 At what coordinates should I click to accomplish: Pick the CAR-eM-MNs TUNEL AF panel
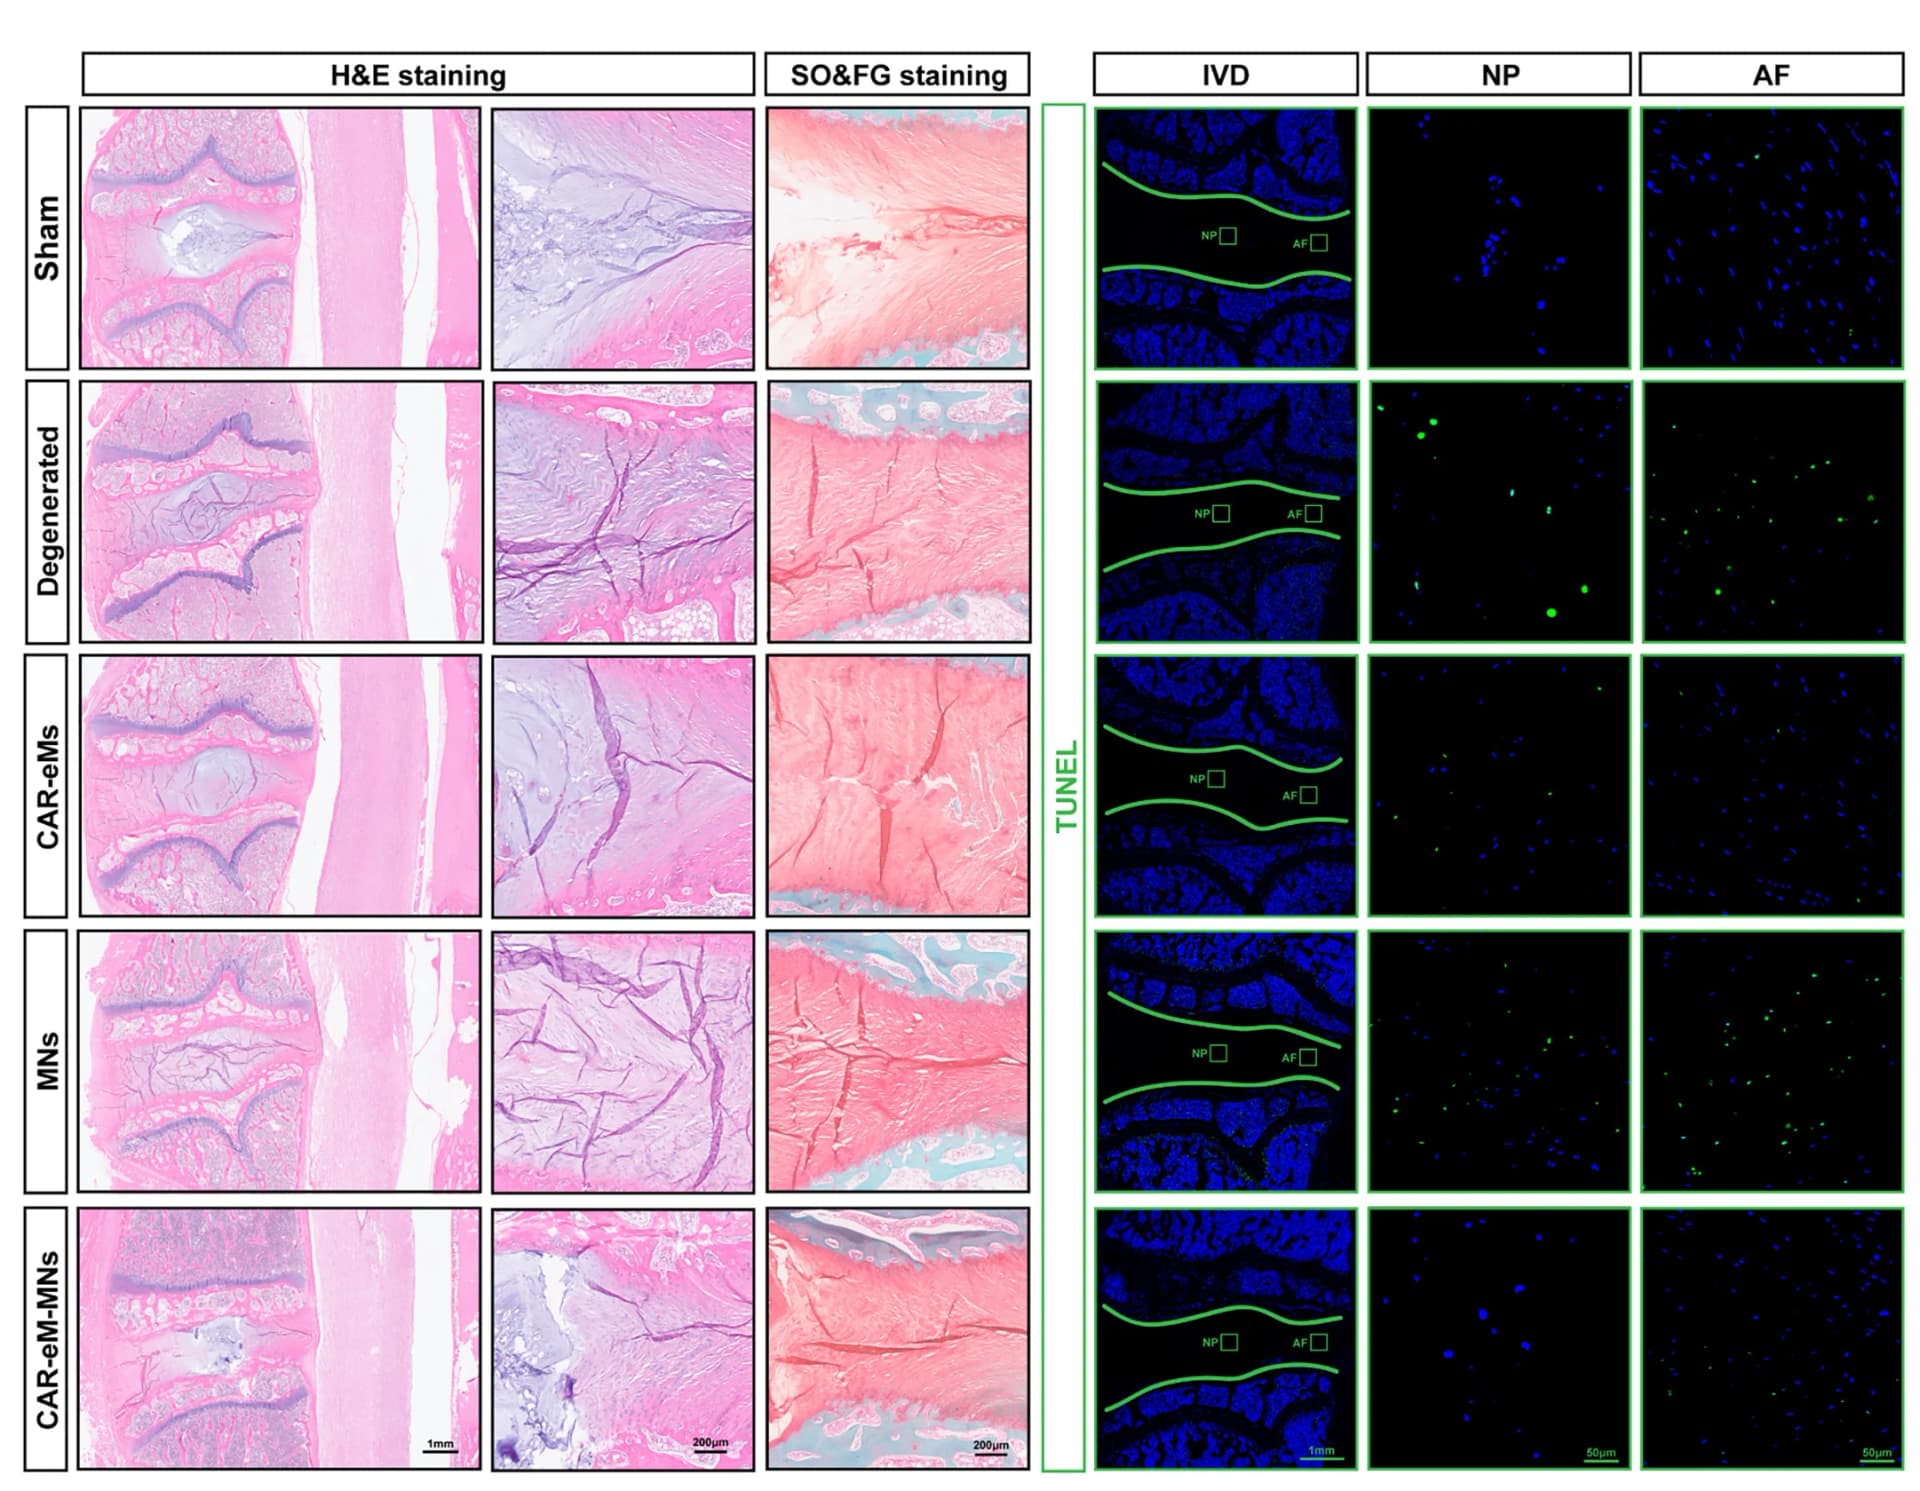pyautogui.click(x=1772, y=1339)
